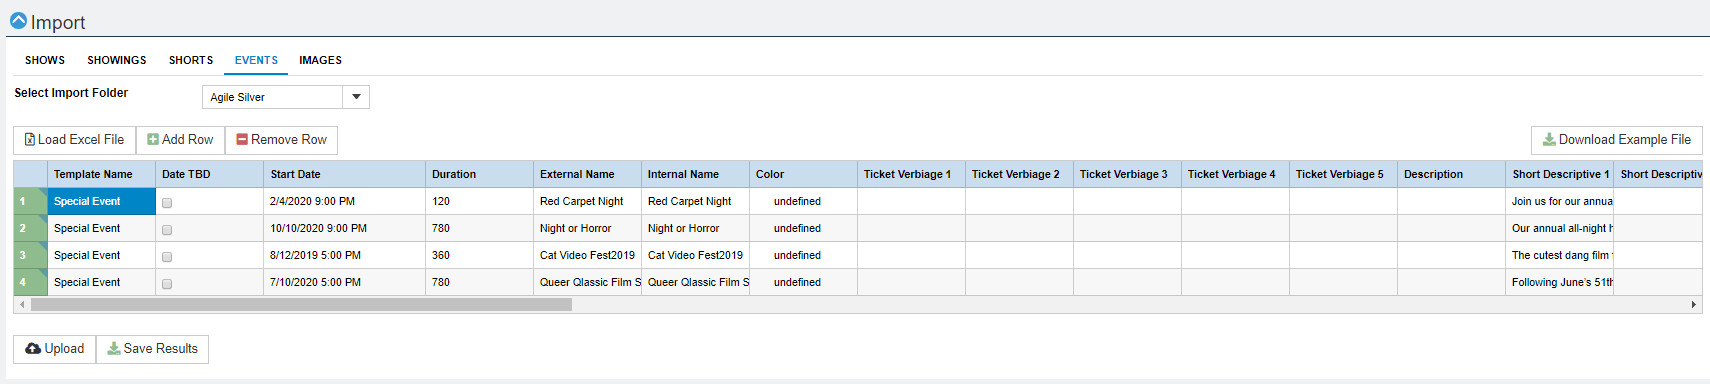Click the External Name column header
Screen dimensions: 1710x384
[587, 174]
